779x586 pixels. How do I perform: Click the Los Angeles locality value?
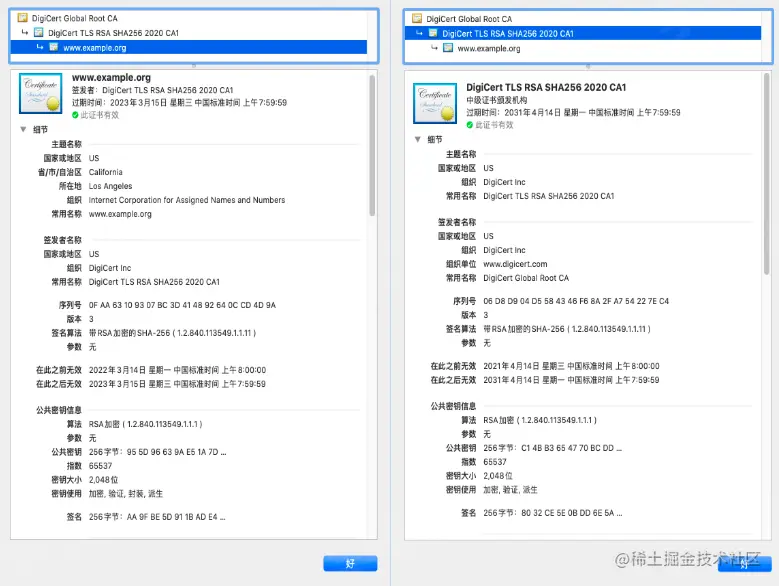(x=110, y=186)
